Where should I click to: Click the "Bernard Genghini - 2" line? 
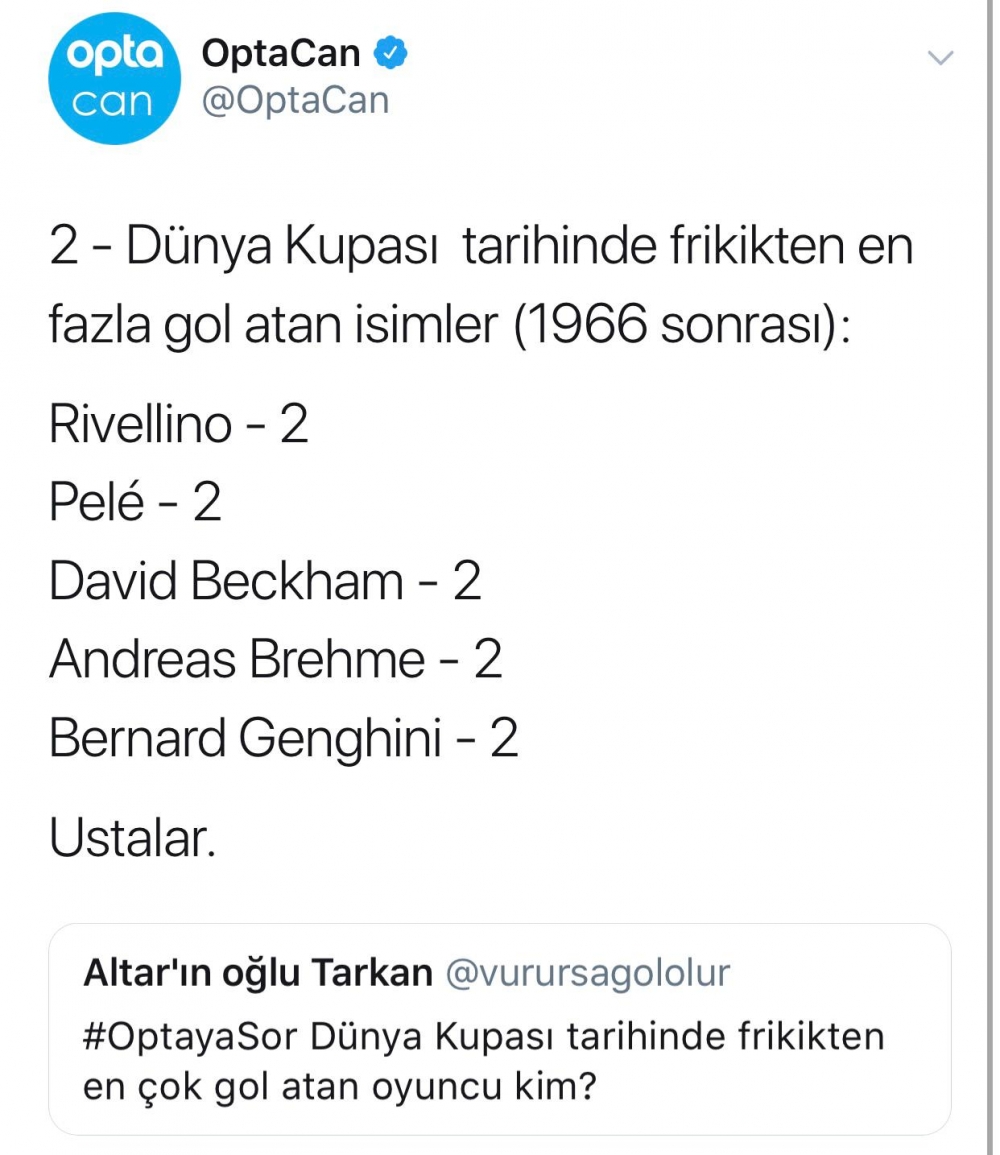tap(283, 739)
